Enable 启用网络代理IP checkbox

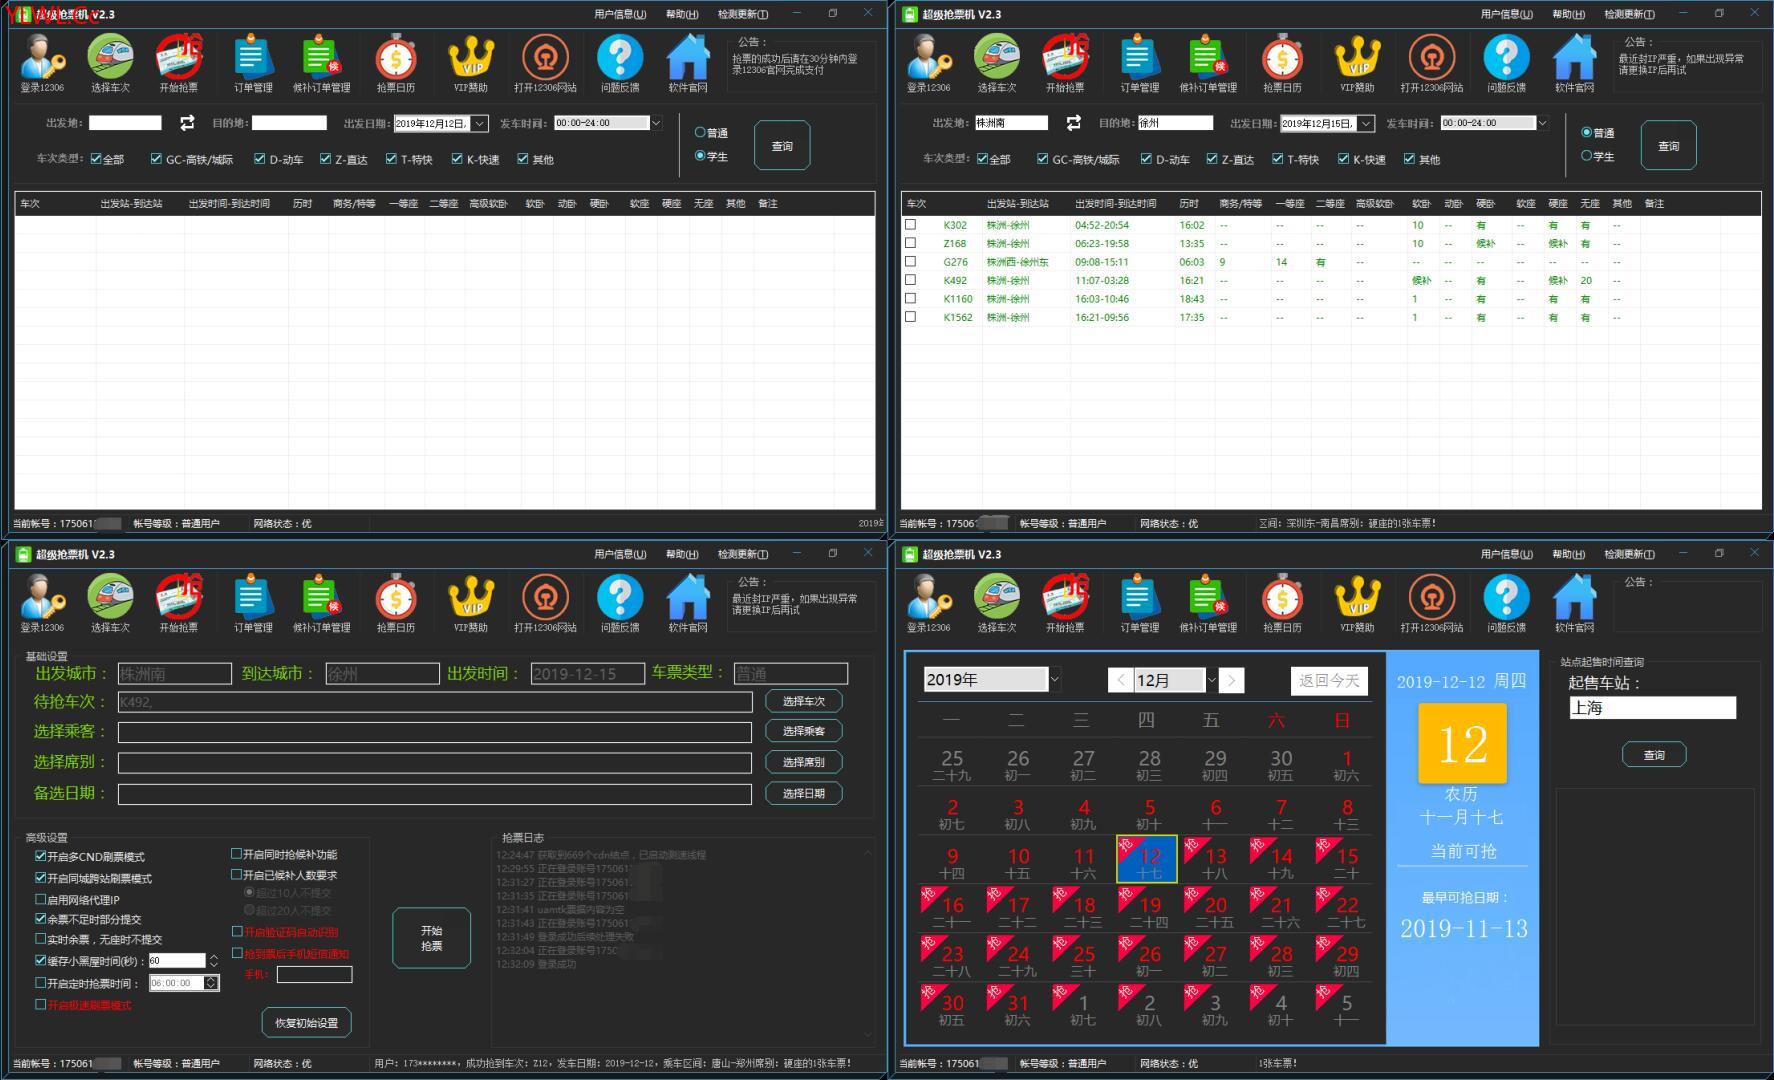point(41,900)
